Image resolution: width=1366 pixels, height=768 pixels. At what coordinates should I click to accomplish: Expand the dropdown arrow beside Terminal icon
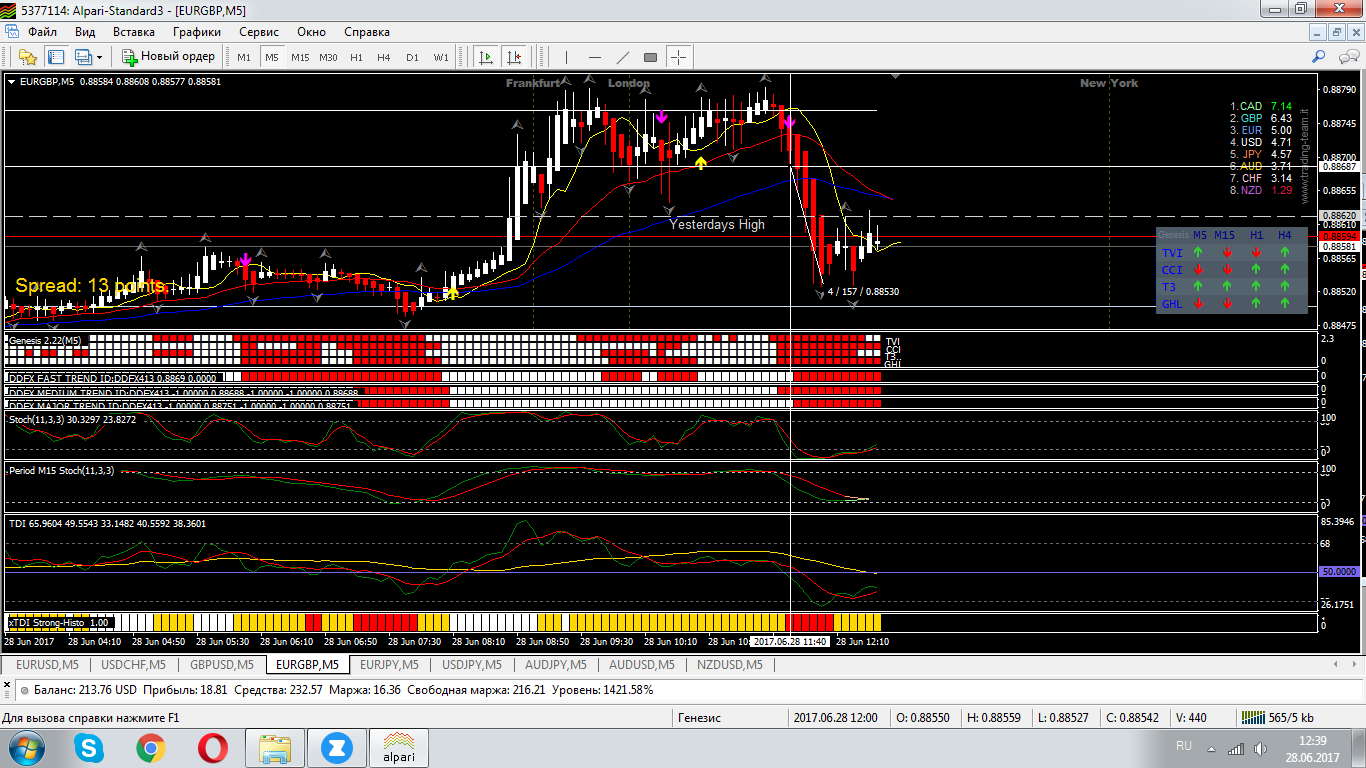[x=100, y=57]
